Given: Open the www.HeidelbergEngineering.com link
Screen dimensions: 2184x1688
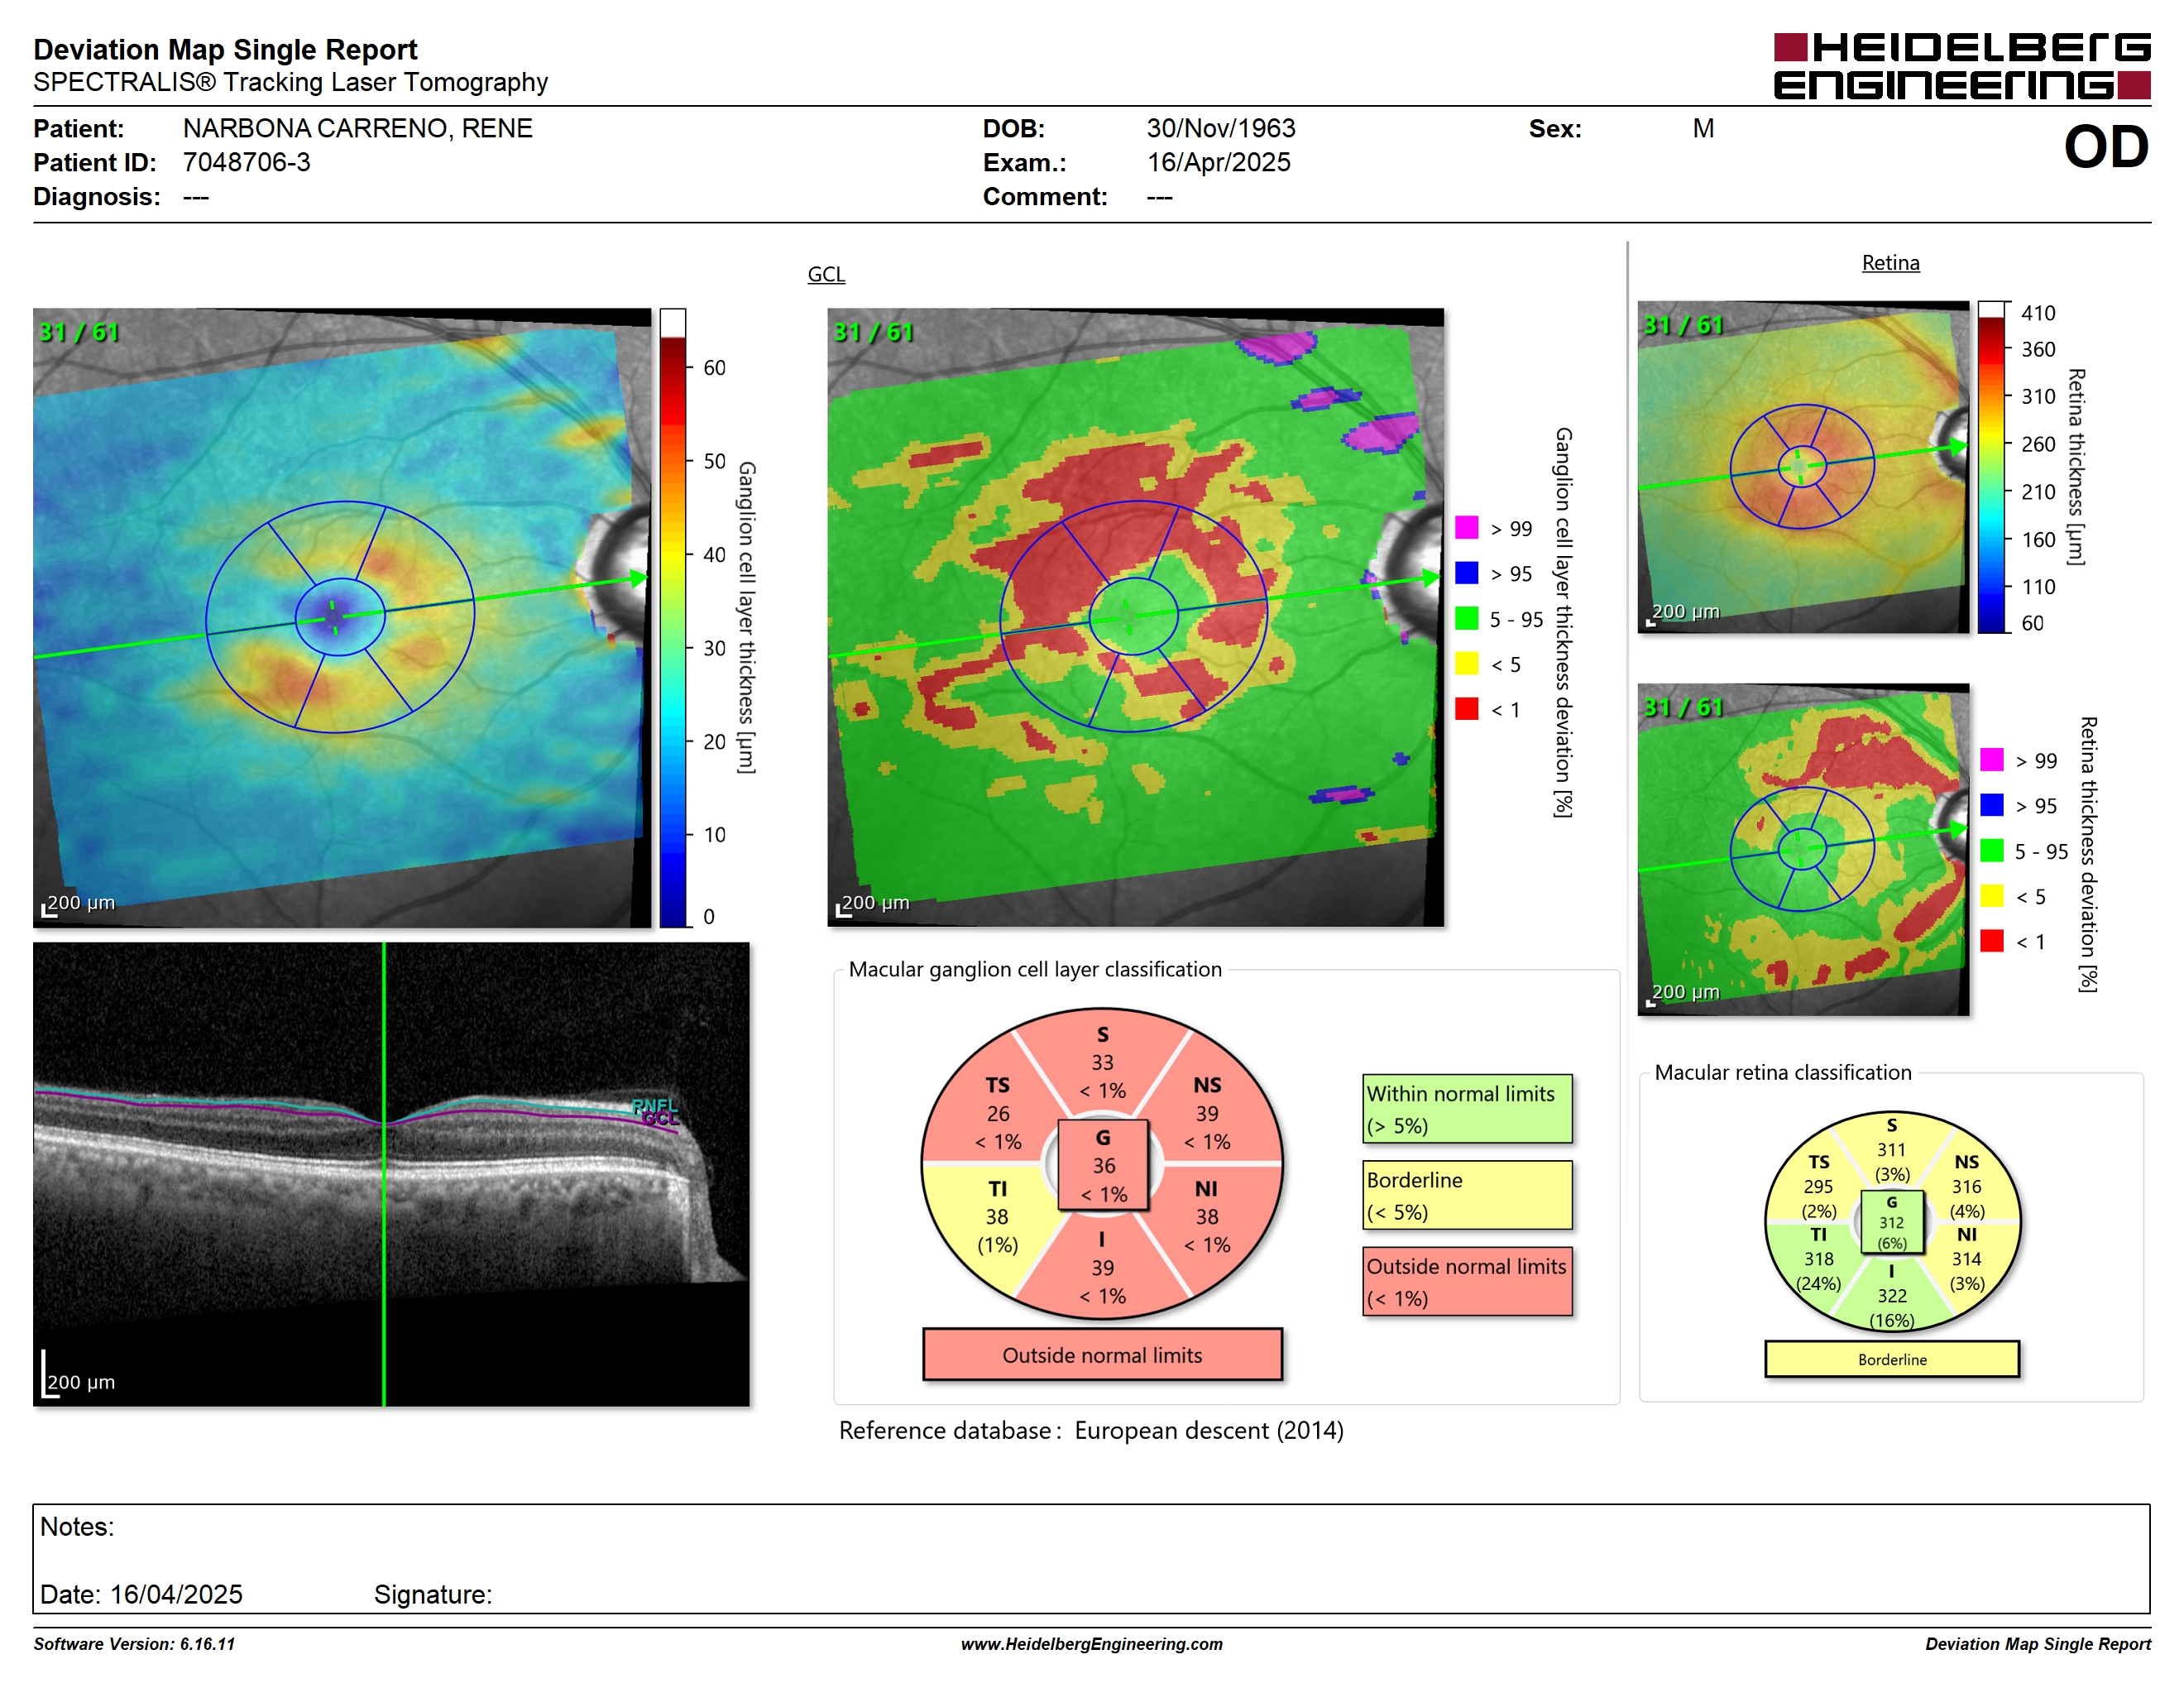Looking at the screenshot, I should point(1091,1643).
